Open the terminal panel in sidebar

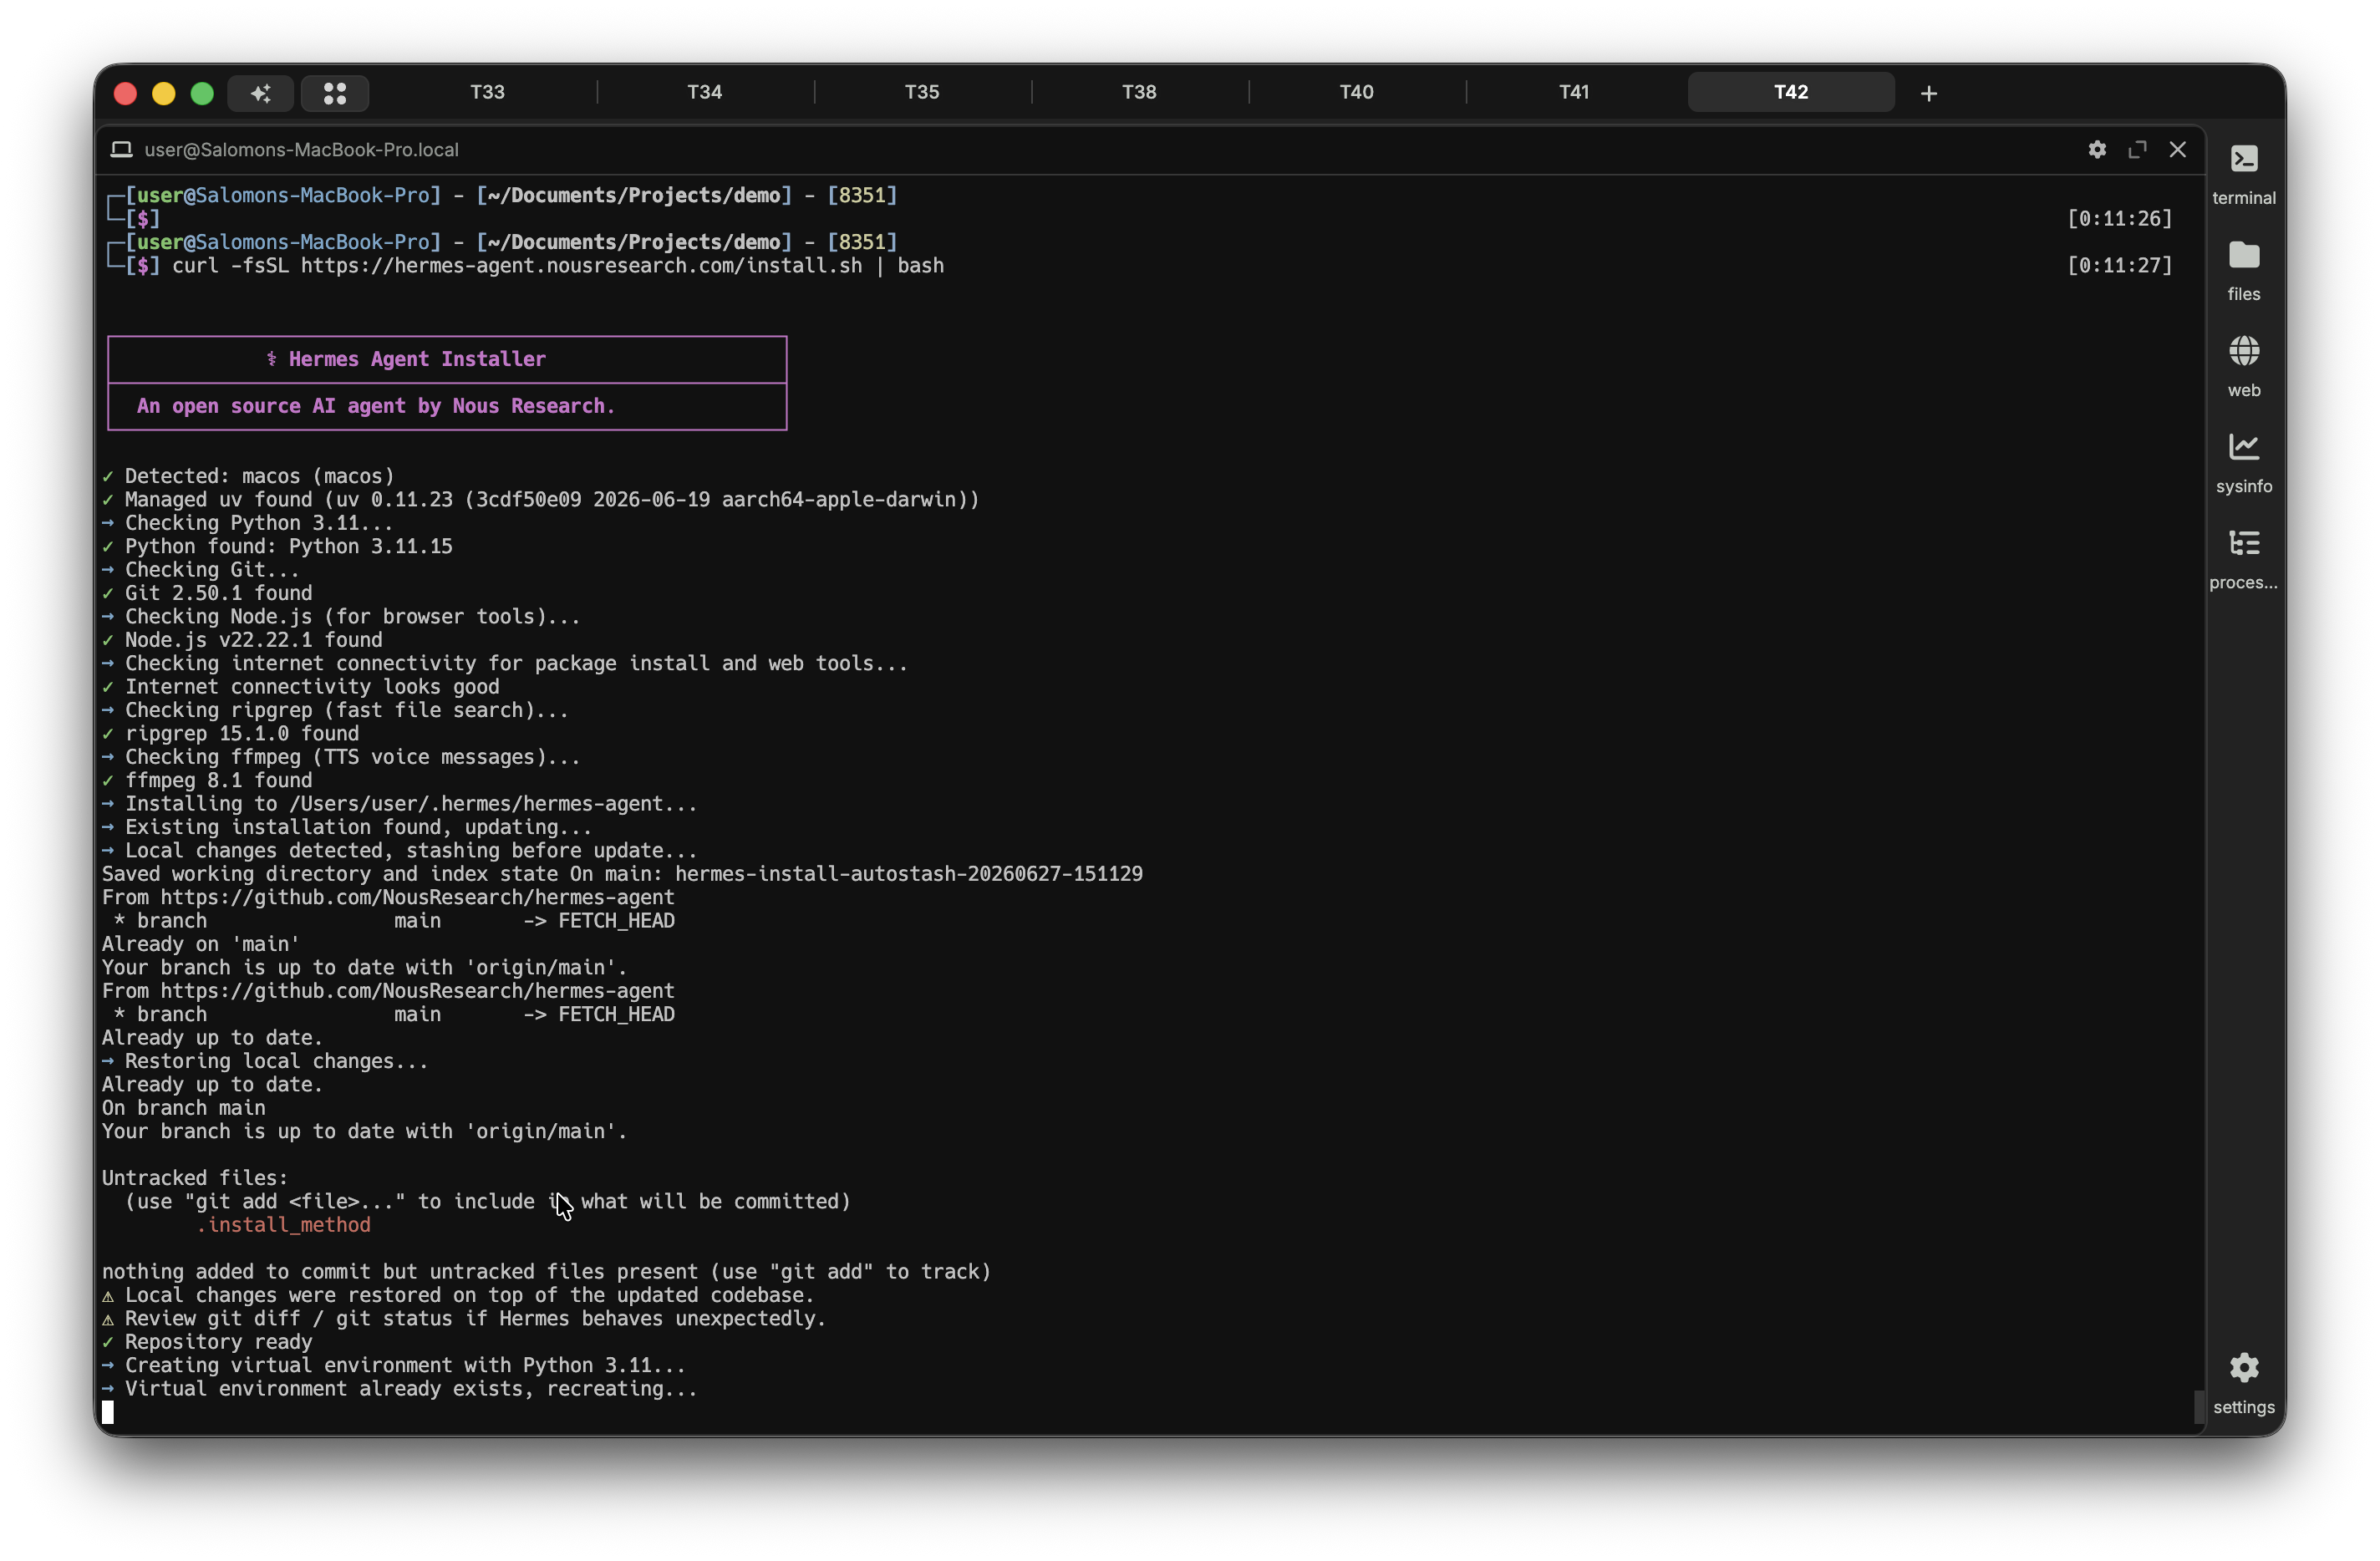[2243, 173]
